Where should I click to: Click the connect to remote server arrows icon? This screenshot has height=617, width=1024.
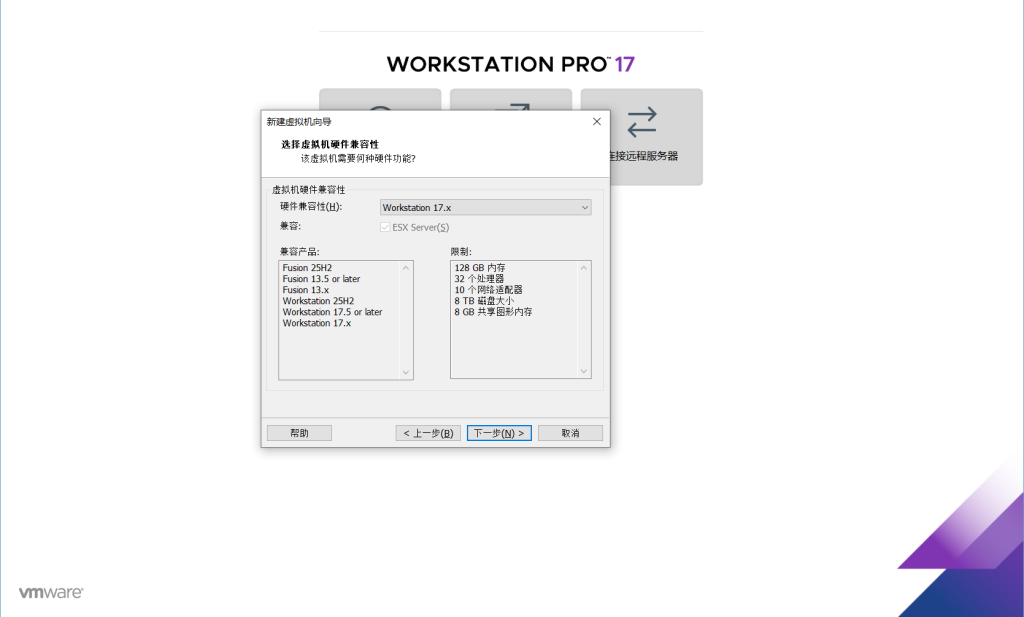point(641,122)
